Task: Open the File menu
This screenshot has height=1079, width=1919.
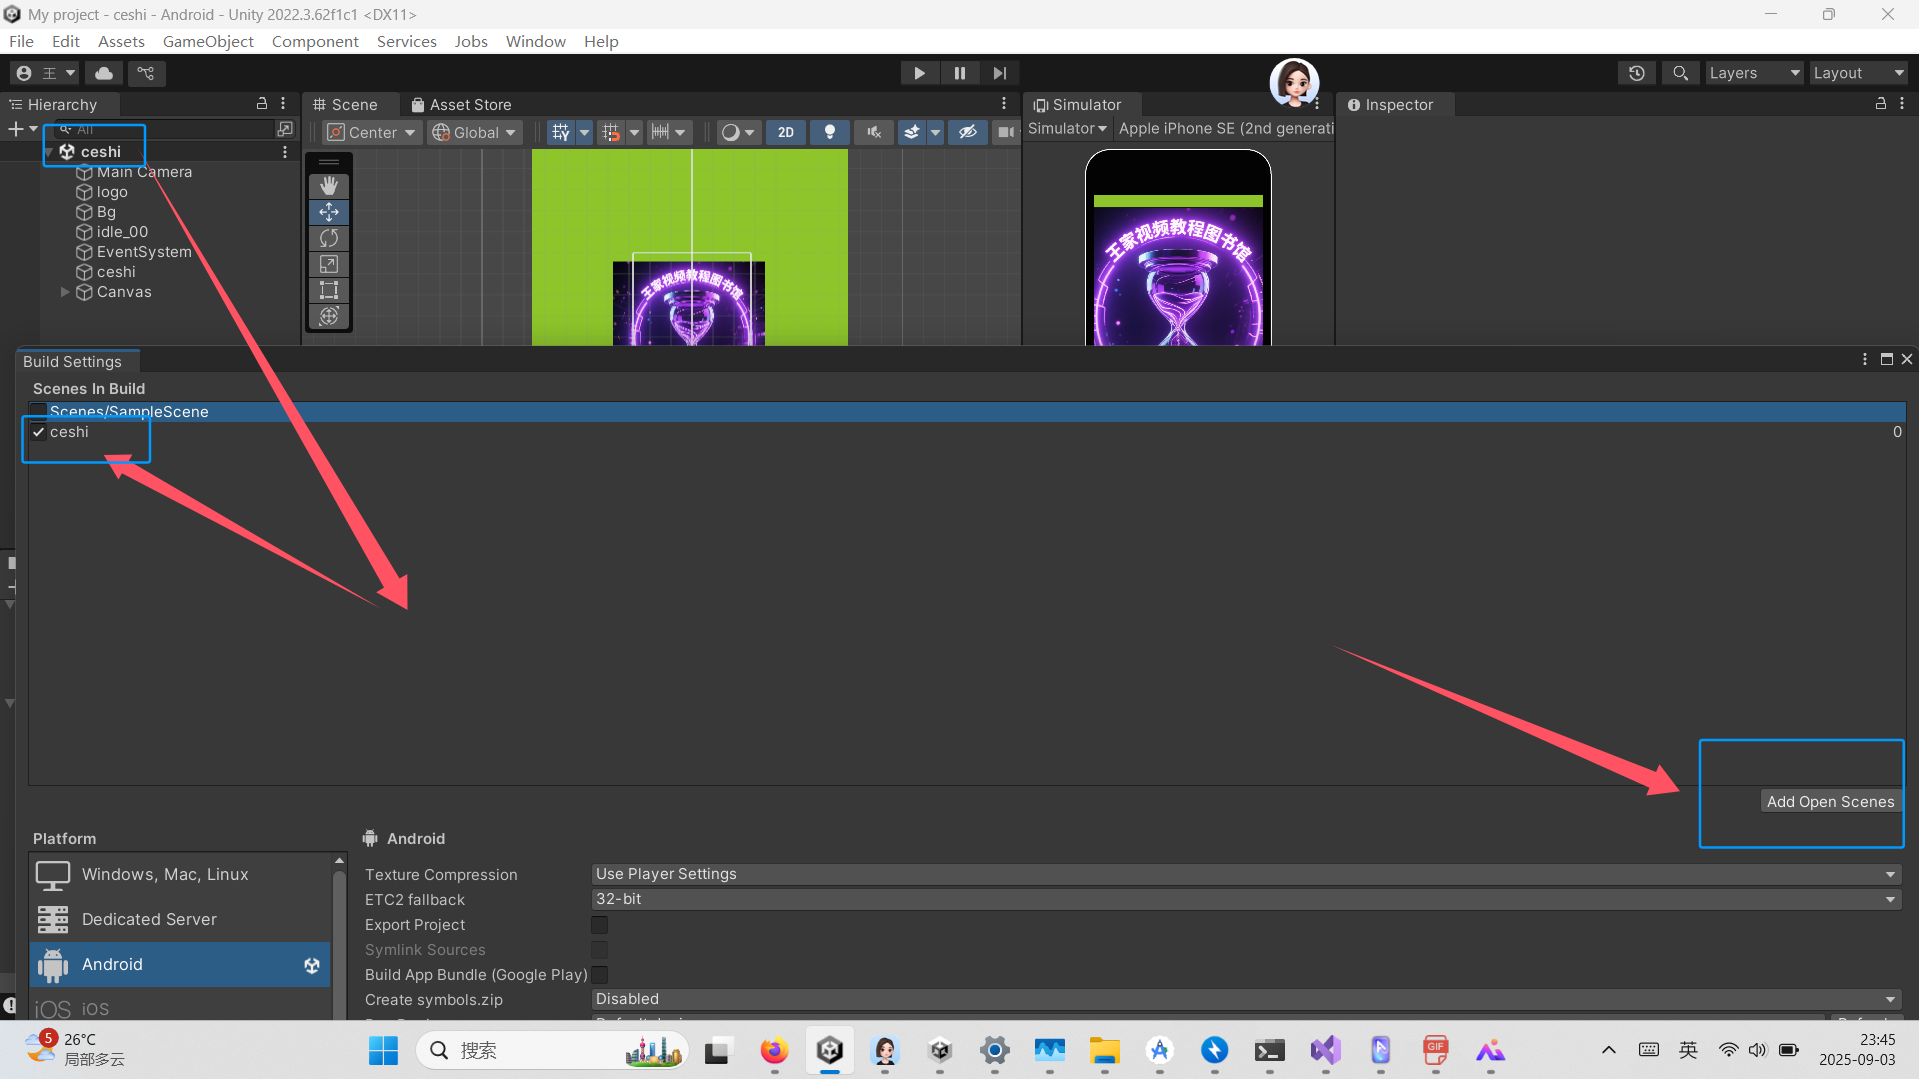Action: pyautogui.click(x=21, y=41)
